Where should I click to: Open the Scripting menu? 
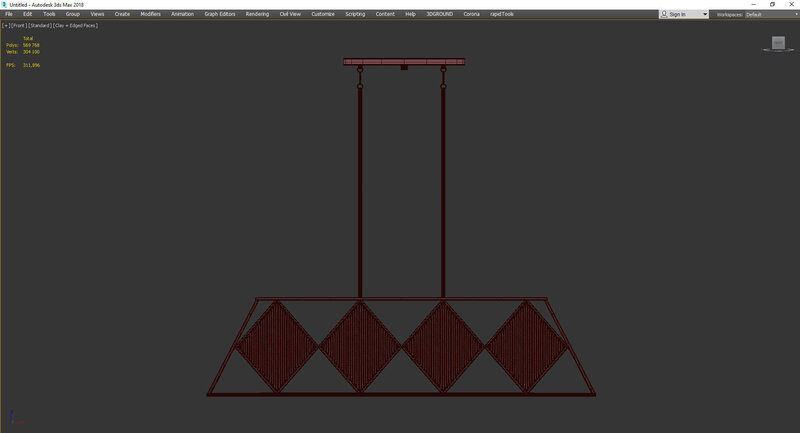[355, 14]
